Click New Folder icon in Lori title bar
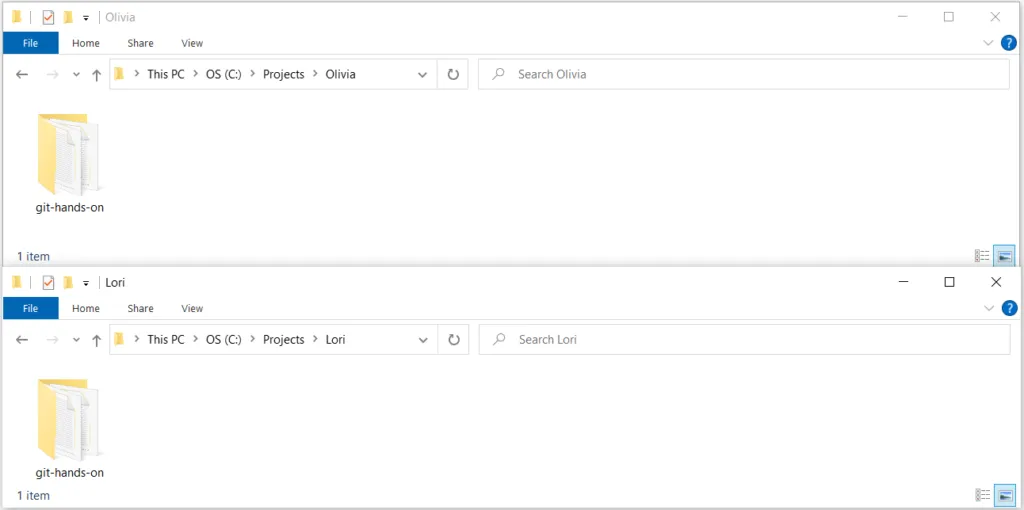The image size is (1024, 510). coord(68,283)
